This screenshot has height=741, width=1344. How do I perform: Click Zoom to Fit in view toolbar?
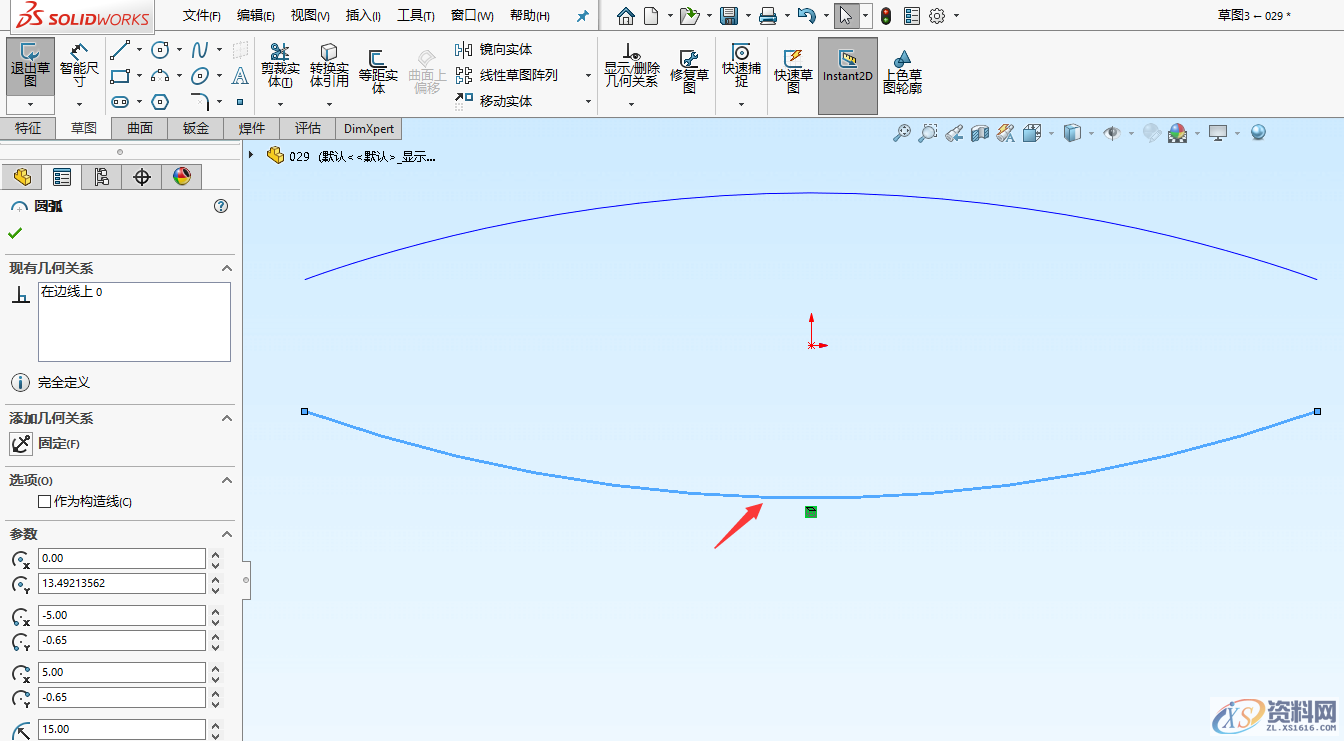tap(902, 132)
